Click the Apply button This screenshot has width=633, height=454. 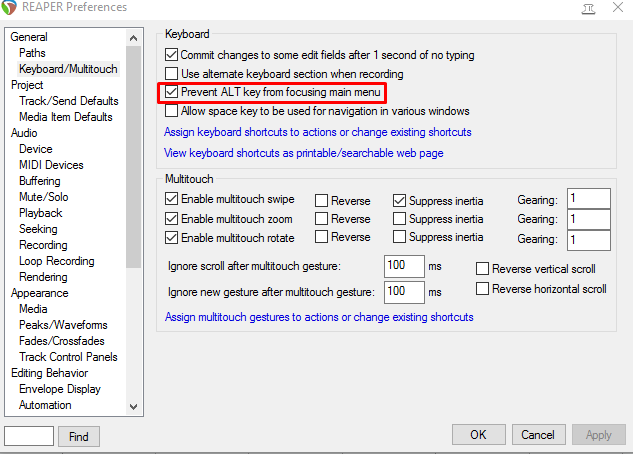point(599,435)
